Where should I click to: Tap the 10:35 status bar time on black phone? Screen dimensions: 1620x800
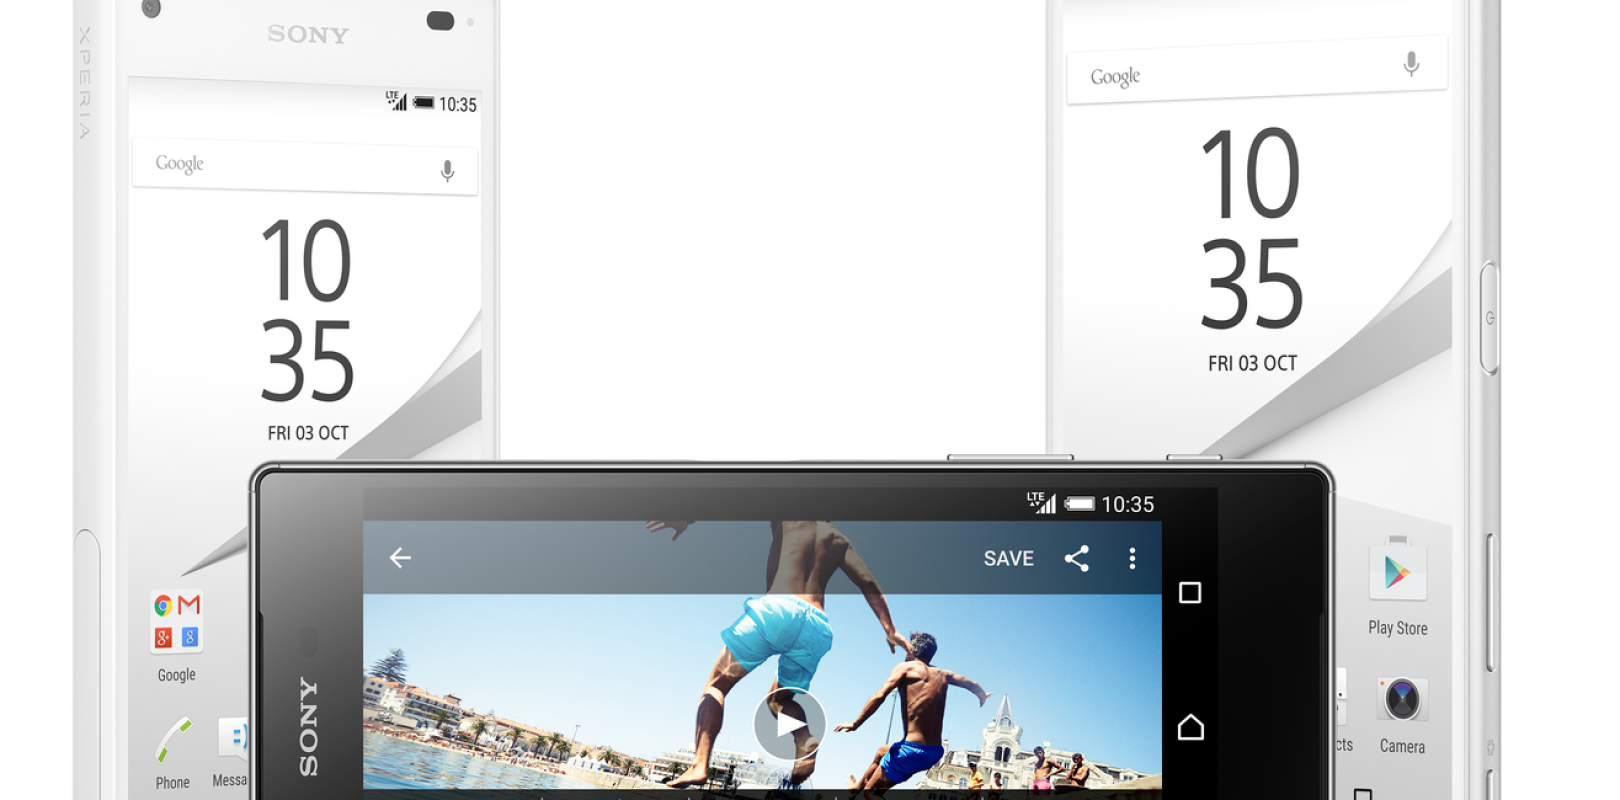[x=1127, y=505]
